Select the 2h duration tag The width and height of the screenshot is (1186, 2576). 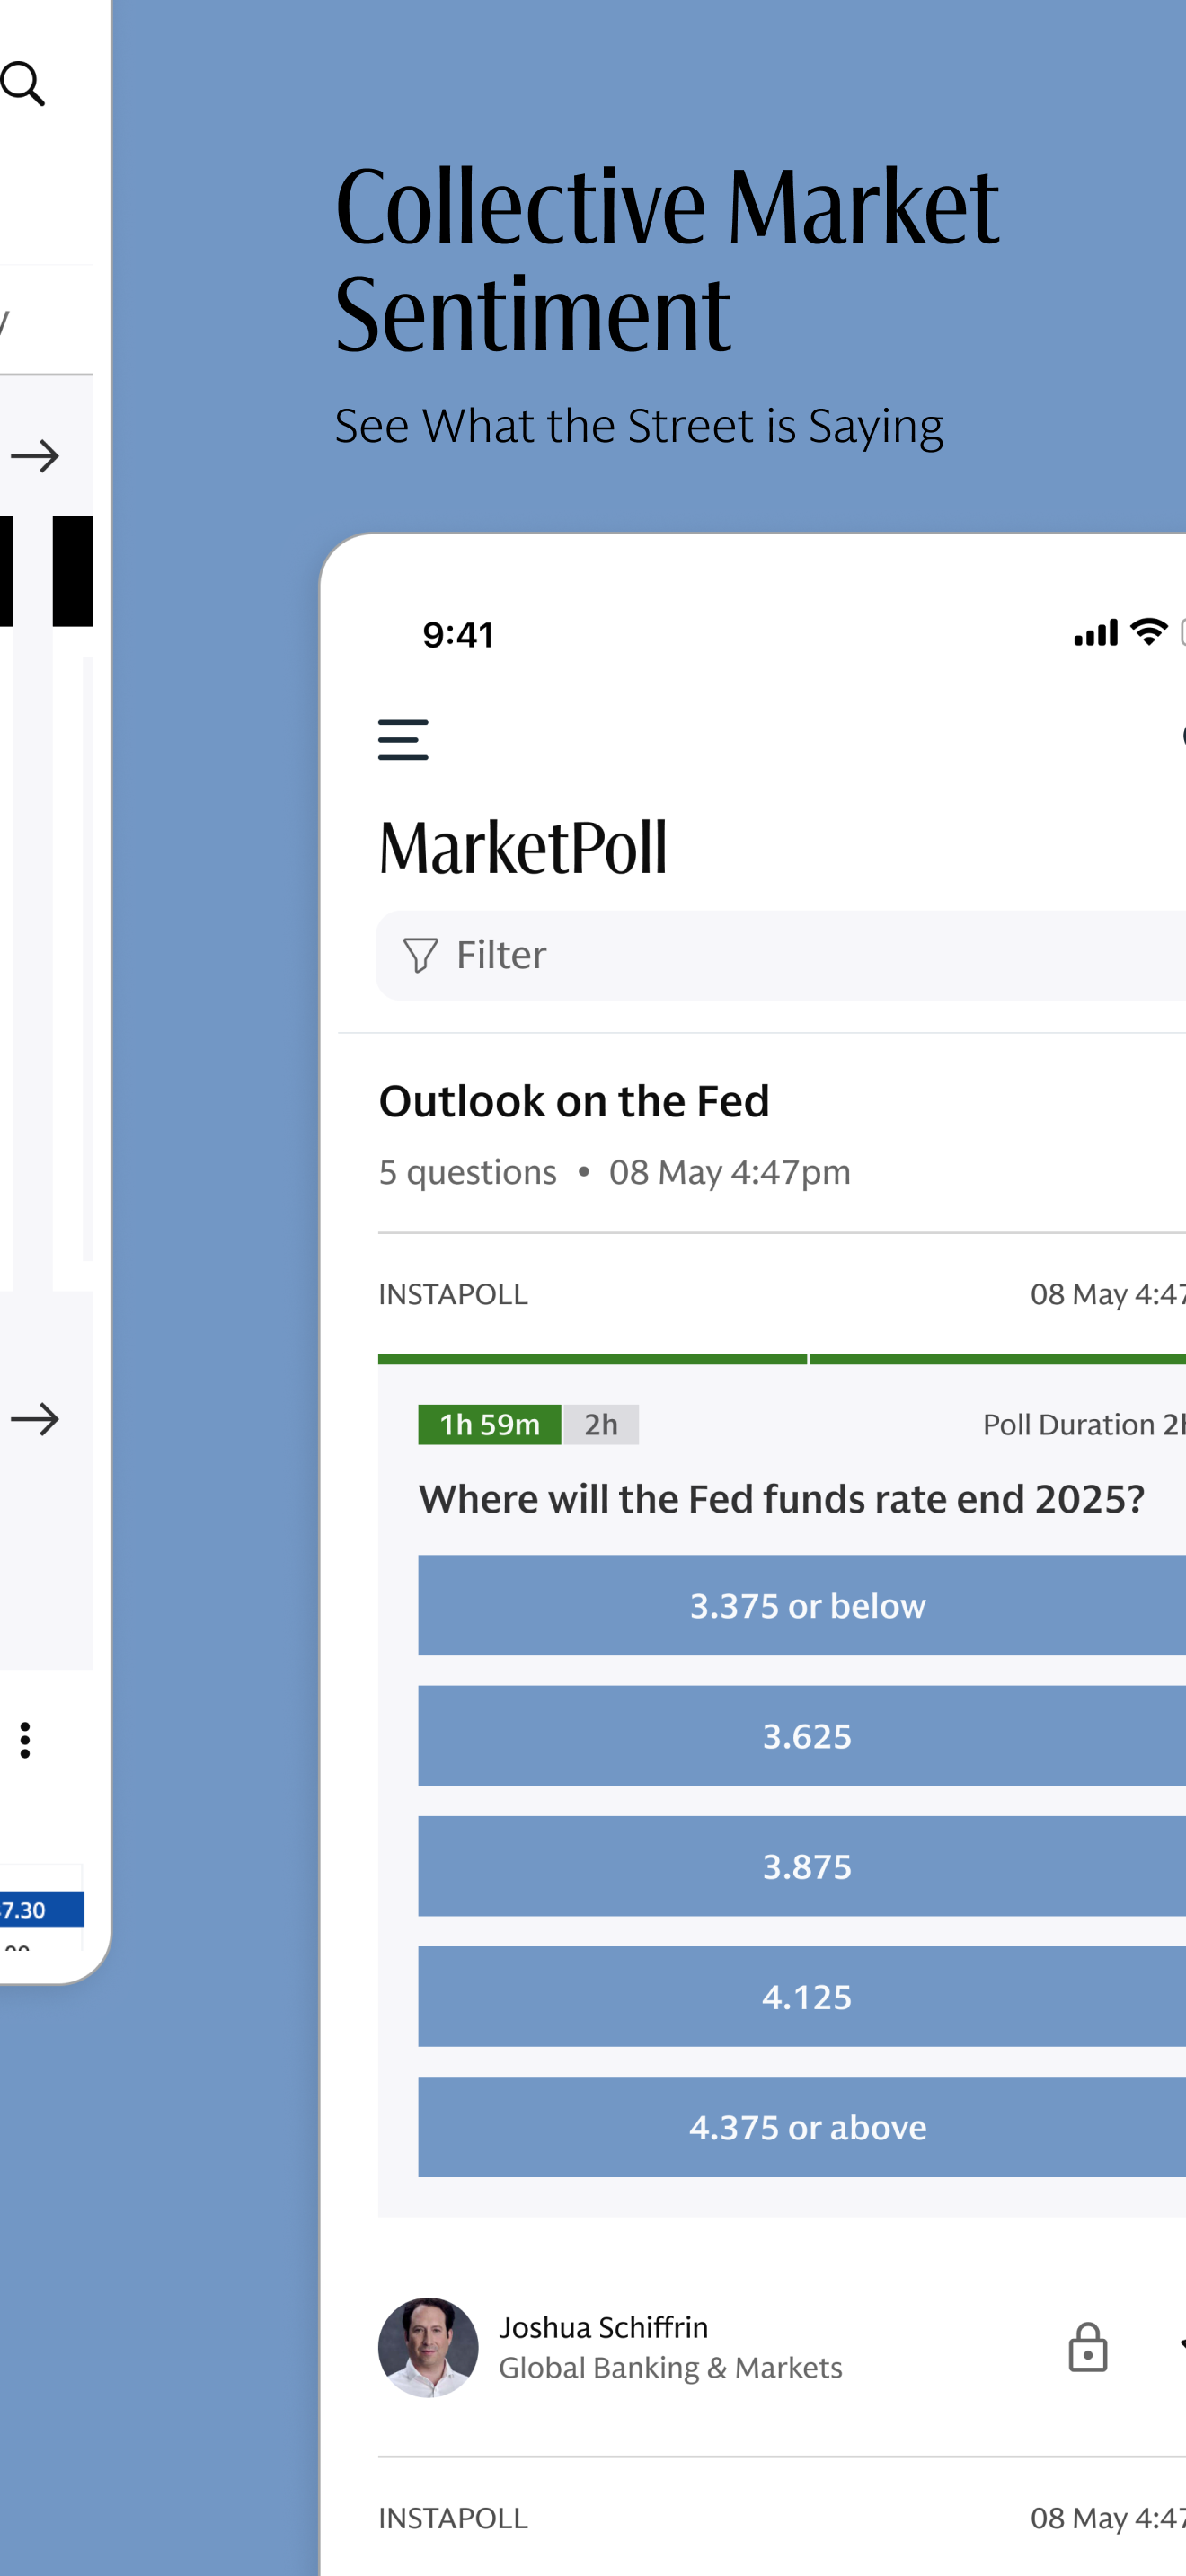coord(601,1424)
